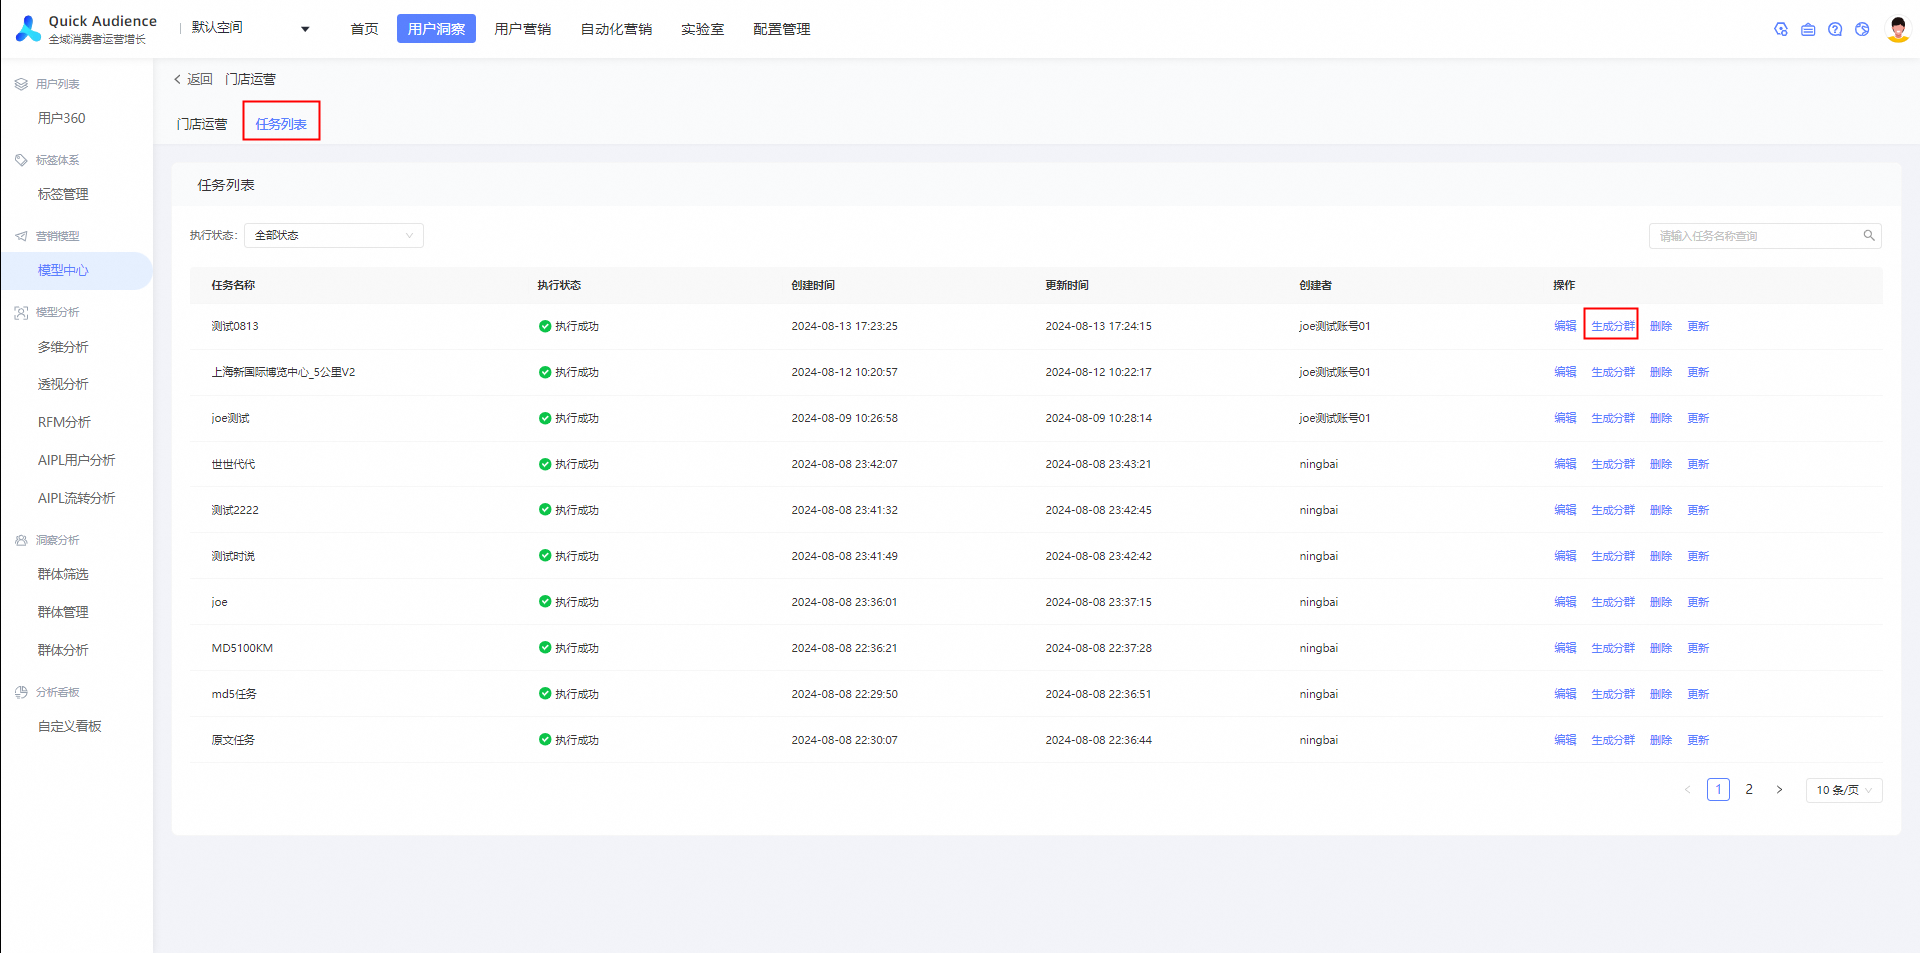Click the 返回 link
This screenshot has width=1920, height=953.
click(x=200, y=79)
